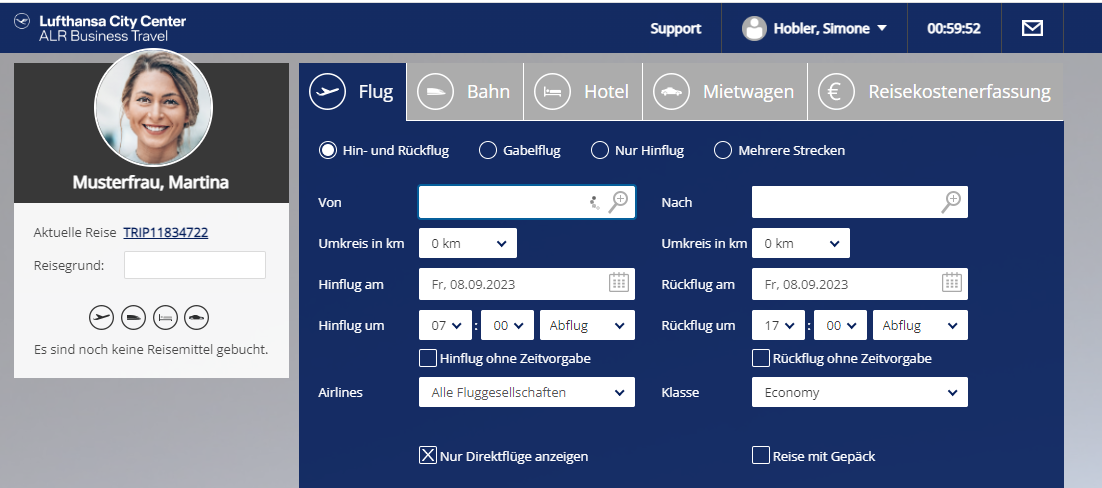Viewport: 1102px width, 488px height.
Task: Open Support in the header
Action: point(675,29)
